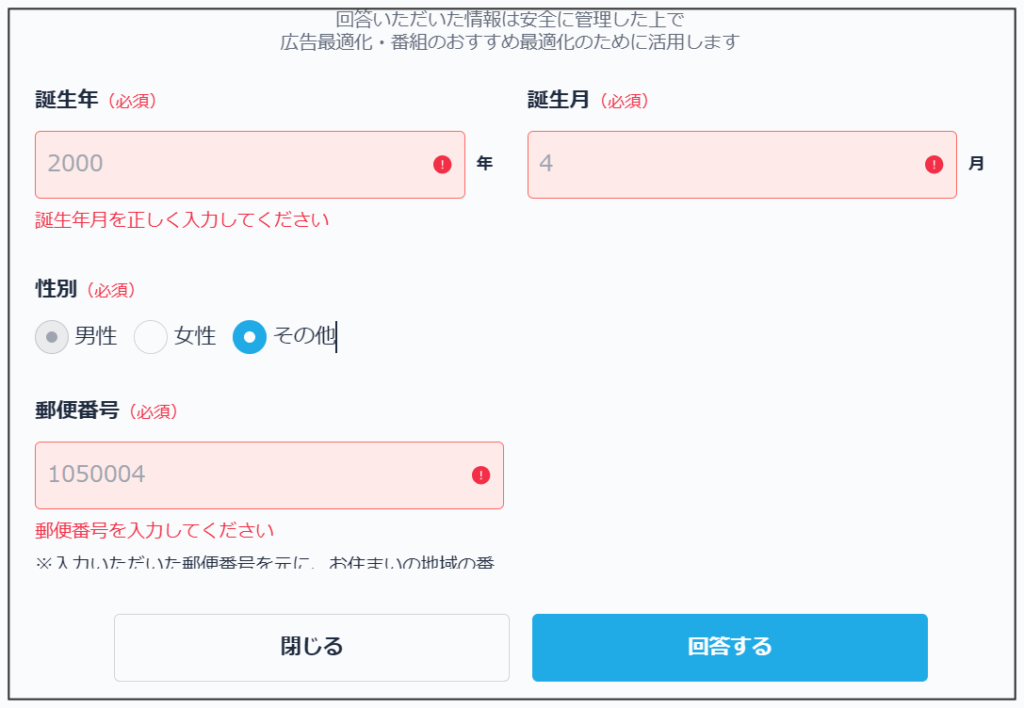Click the error icon in birth year field
1024x708 pixels.
[x=442, y=165]
